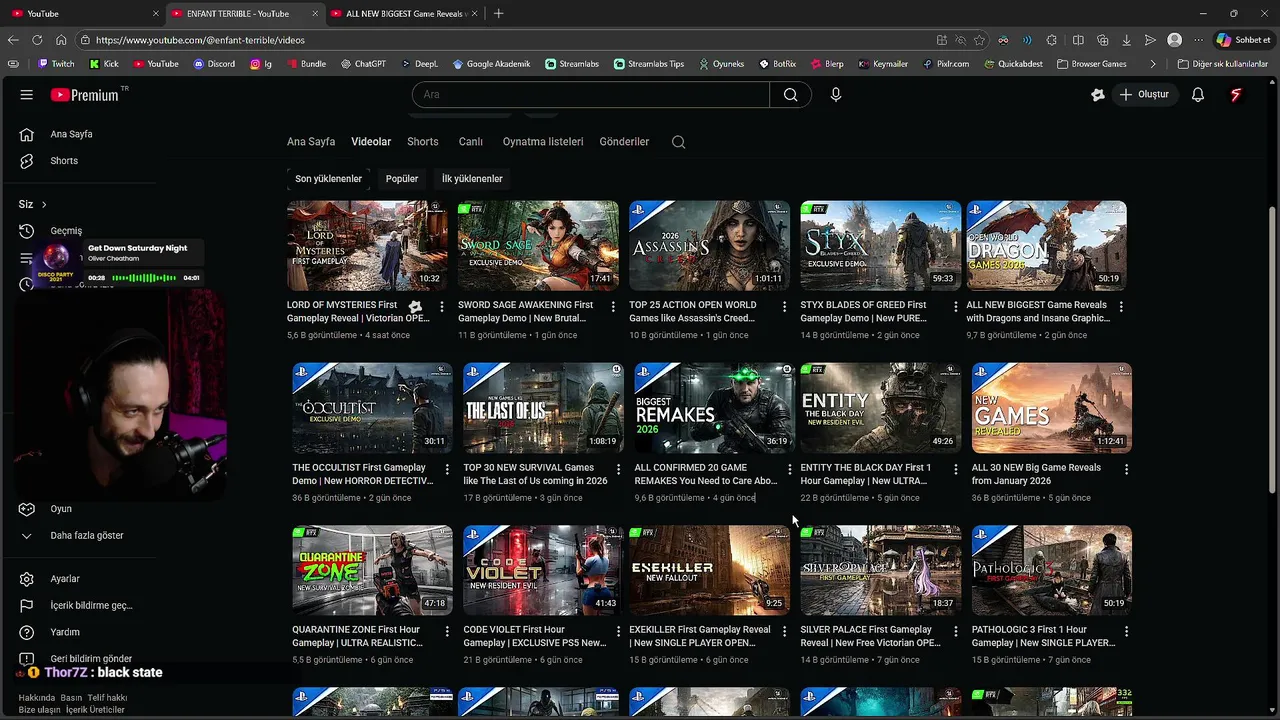Click the Edge share arrow icon
This screenshot has width=1280, height=720.
[1151, 40]
